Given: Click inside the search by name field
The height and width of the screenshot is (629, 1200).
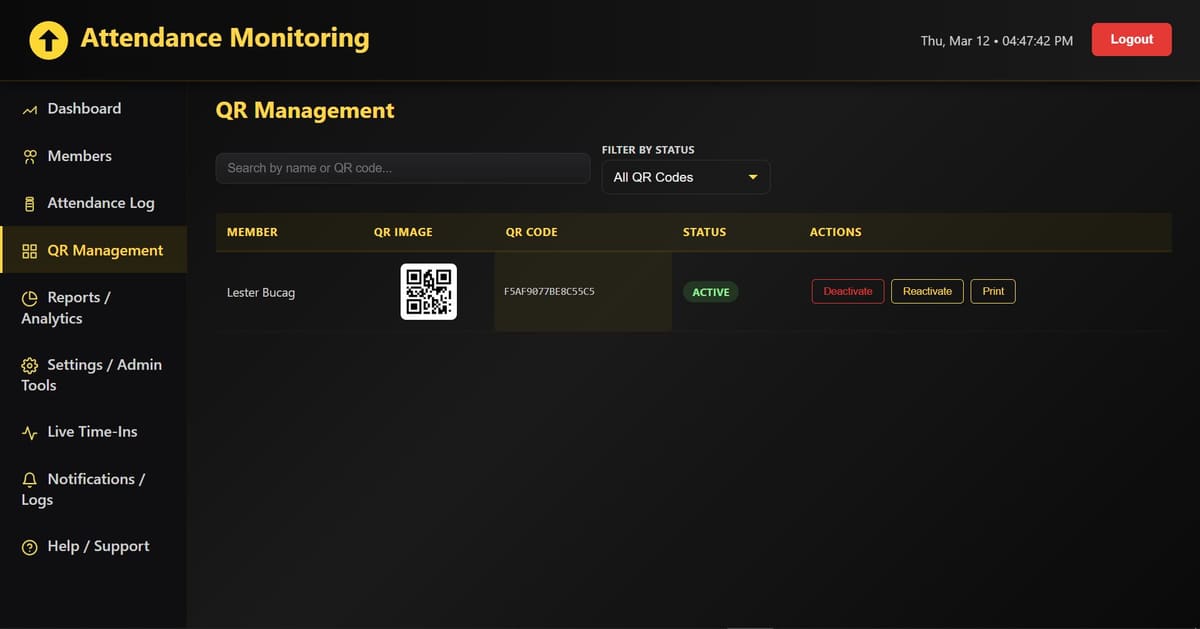Looking at the screenshot, I should 402,167.
